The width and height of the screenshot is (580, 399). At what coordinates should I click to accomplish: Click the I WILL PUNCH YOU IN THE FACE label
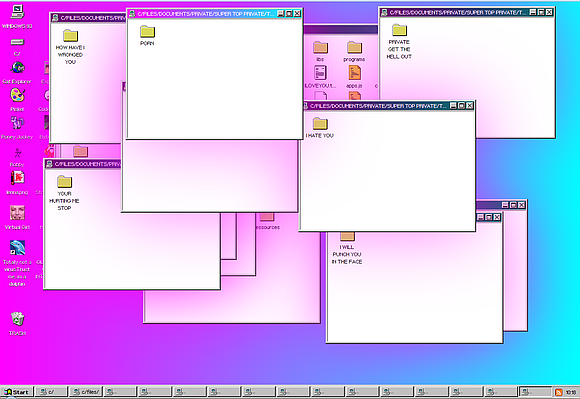pos(347,254)
